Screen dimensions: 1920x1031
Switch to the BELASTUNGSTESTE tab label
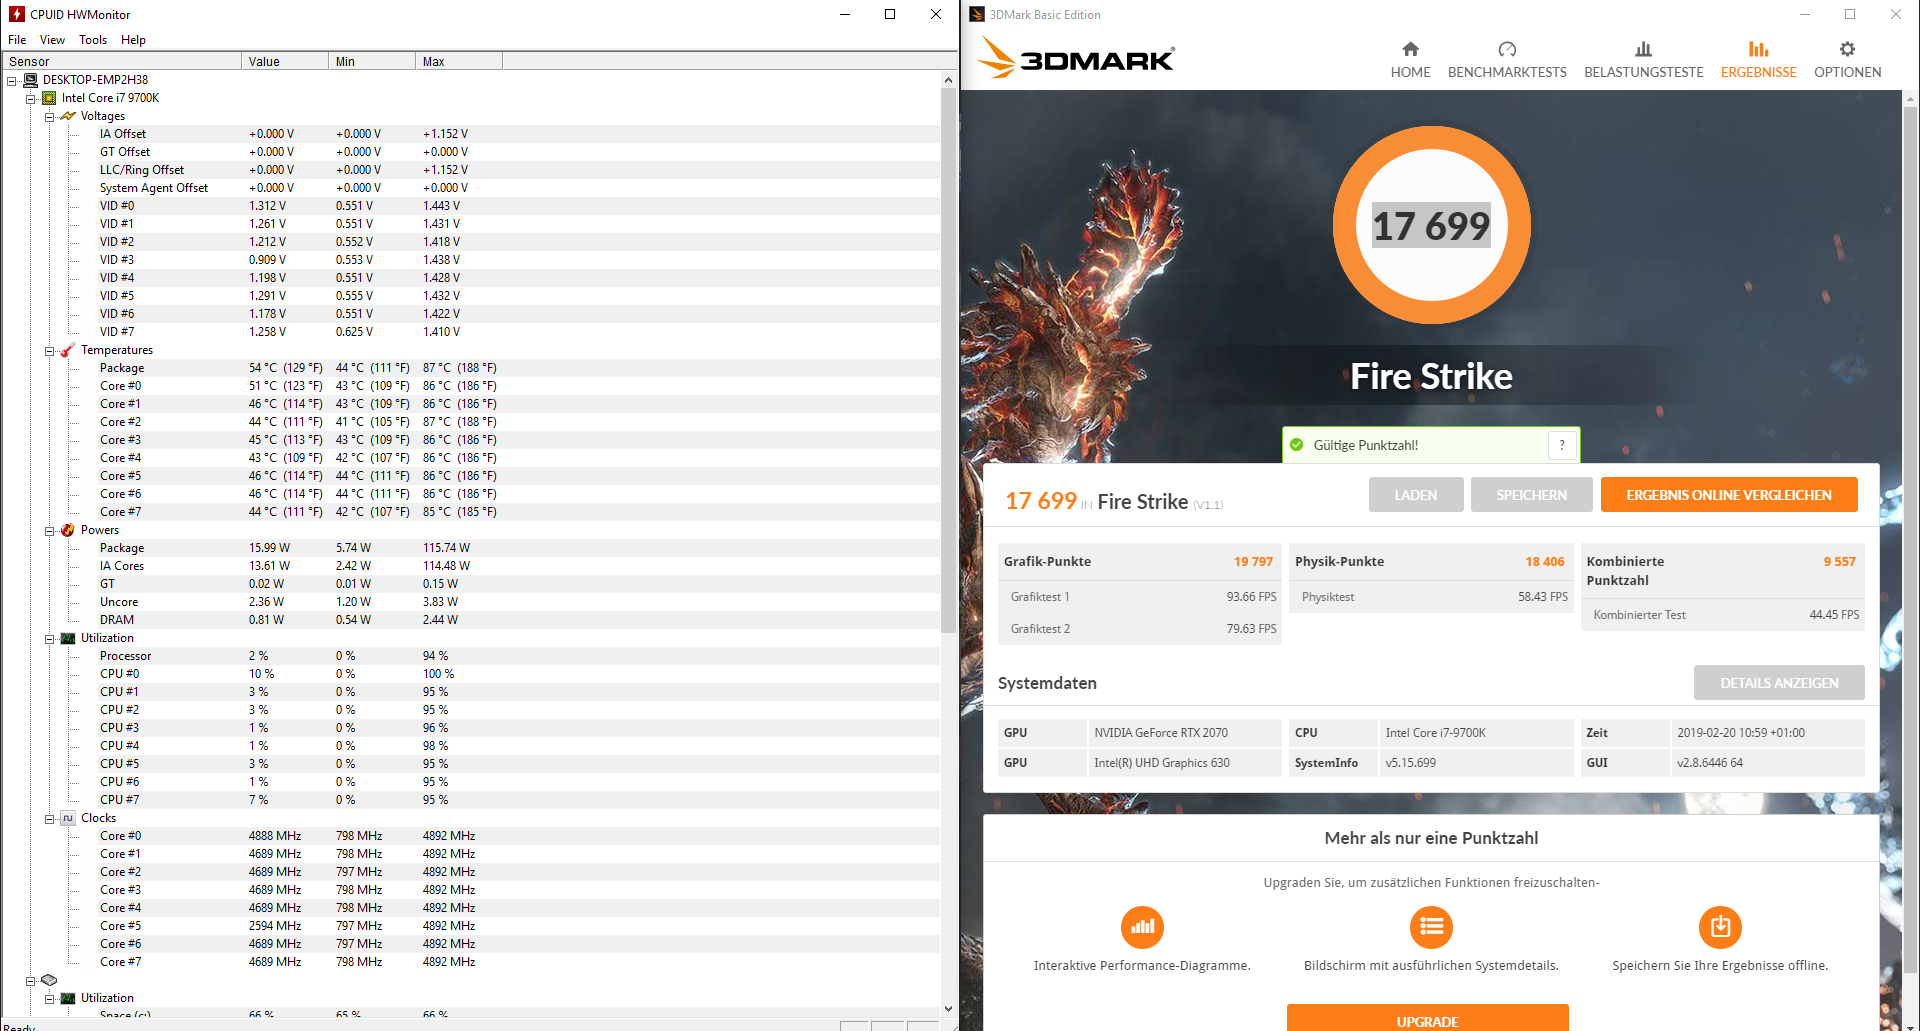point(1643,72)
